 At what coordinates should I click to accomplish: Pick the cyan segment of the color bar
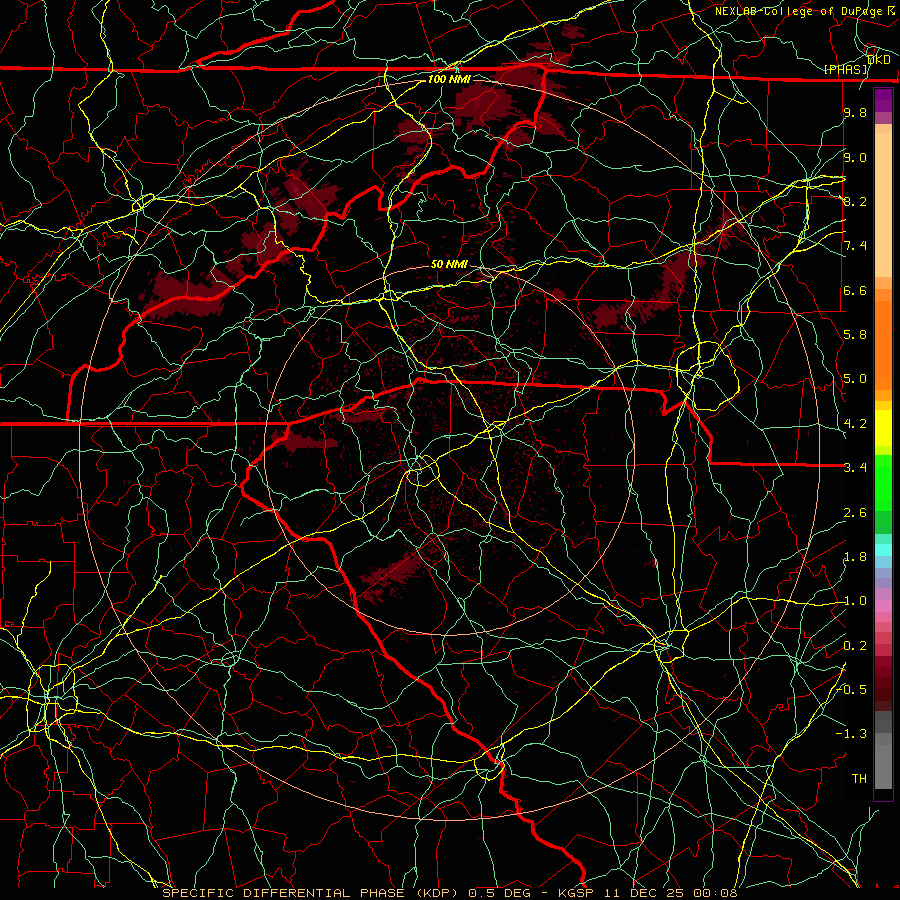point(883,550)
